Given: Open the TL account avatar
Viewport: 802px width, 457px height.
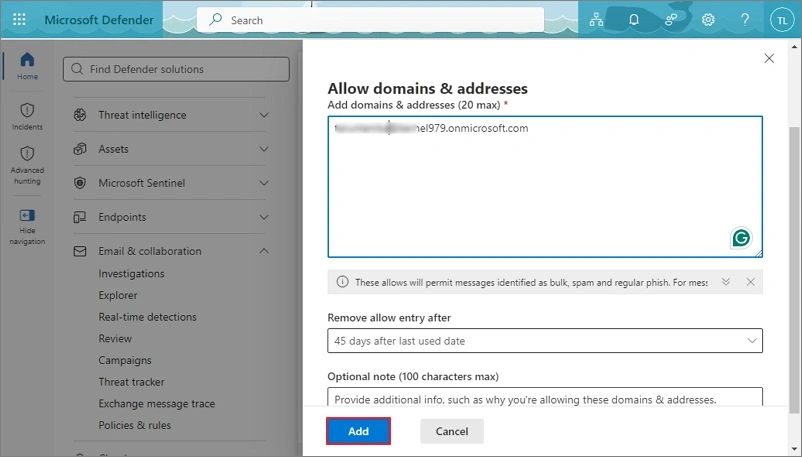Looking at the screenshot, I should (x=782, y=20).
